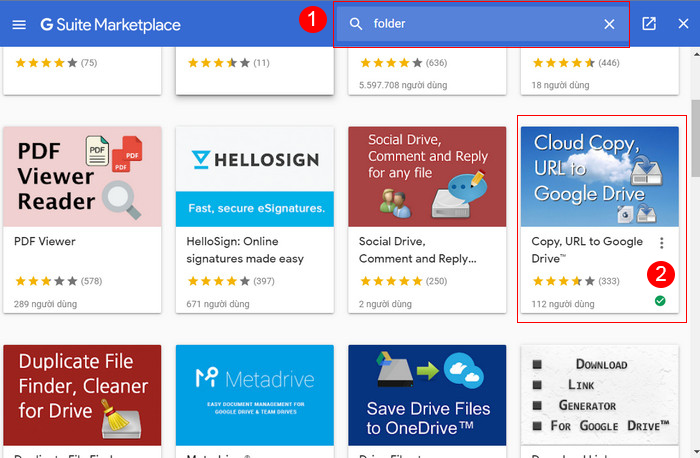Screen dimensions: 700x458
Task: Click '2 người dùng' user count
Action: pos(385,304)
